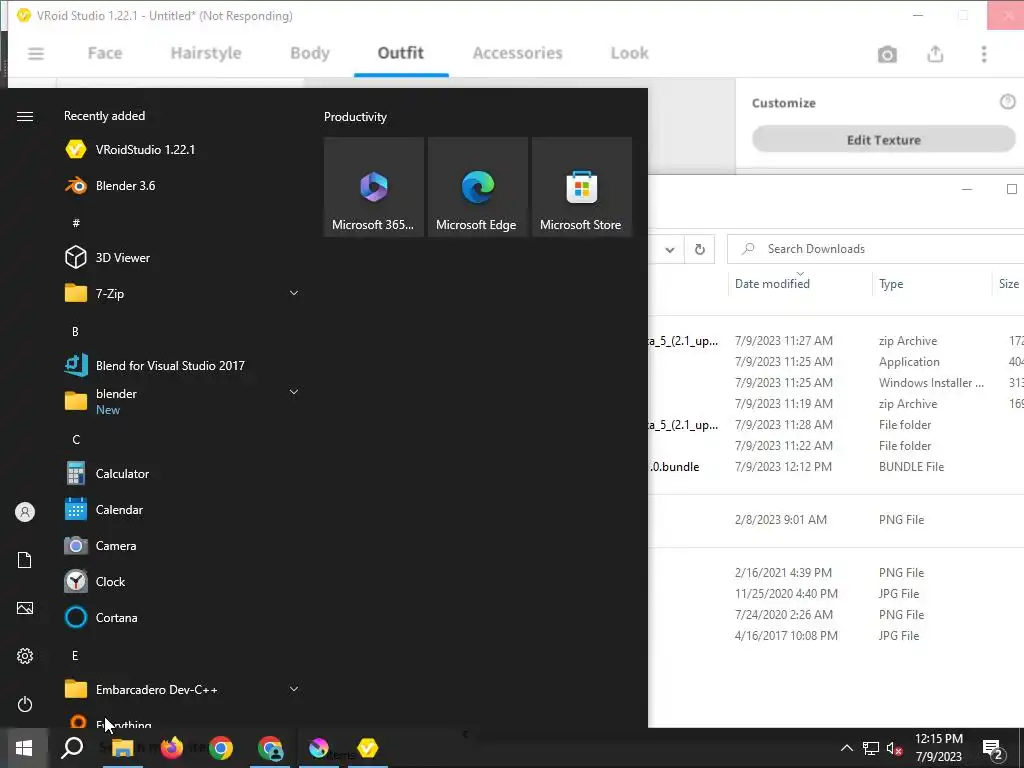Click the taskbar clock showing 12:15 PM
The width and height of the screenshot is (1024, 768).
939,748
